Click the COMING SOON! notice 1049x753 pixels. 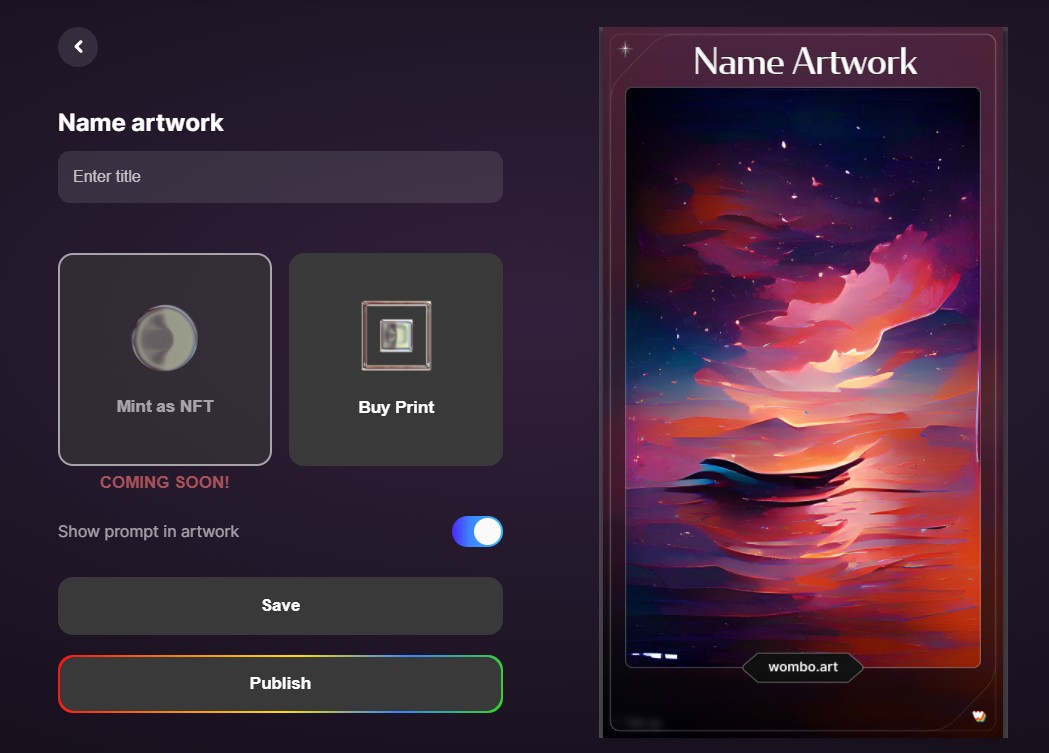[165, 483]
